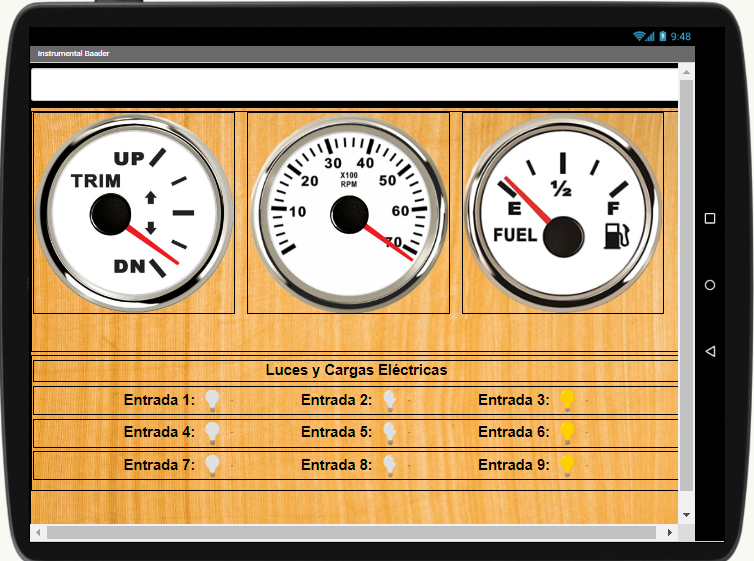Click the 'Instrumental Baader' title text
This screenshot has height=561, width=754.
(74, 53)
